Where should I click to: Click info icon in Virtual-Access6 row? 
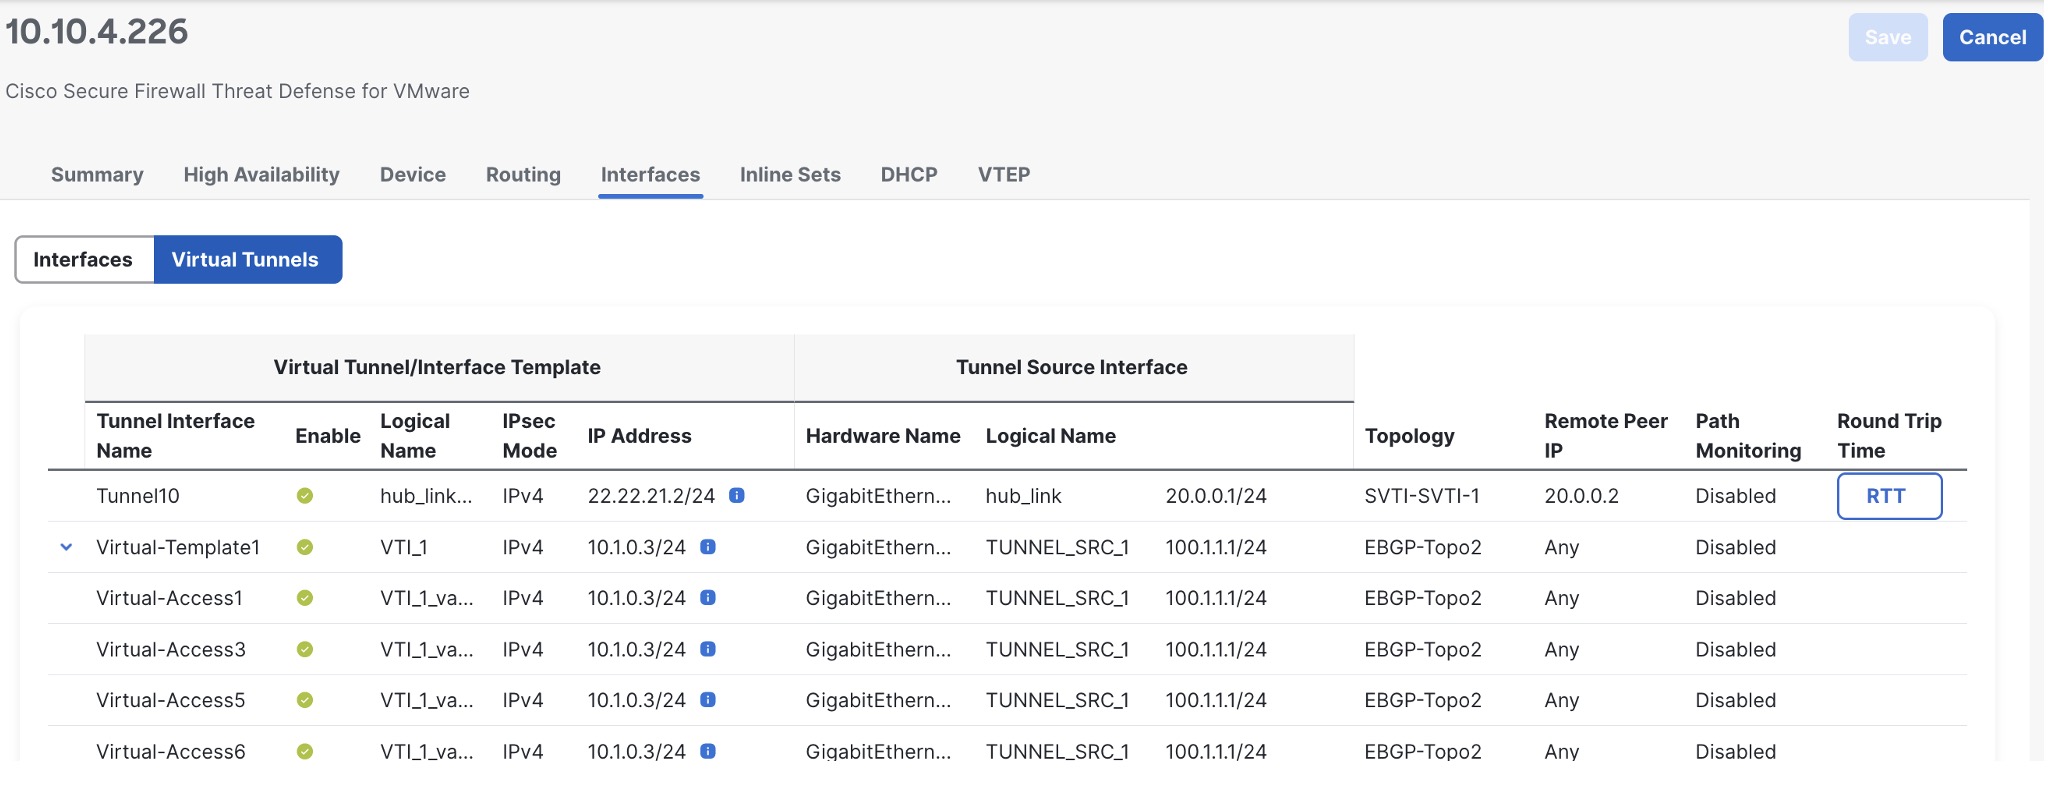pyautogui.click(x=708, y=751)
